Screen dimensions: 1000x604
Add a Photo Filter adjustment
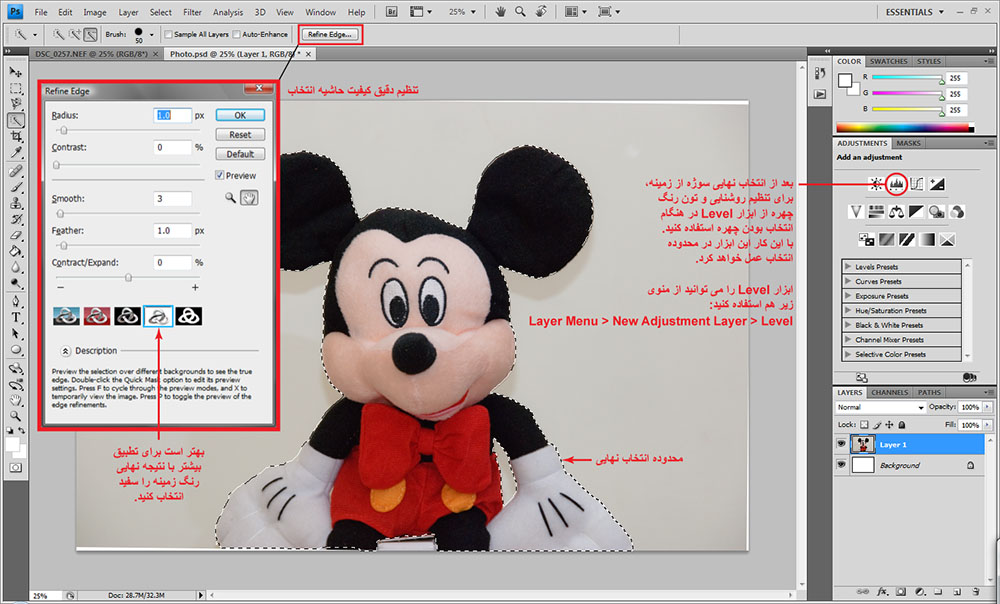[937, 212]
